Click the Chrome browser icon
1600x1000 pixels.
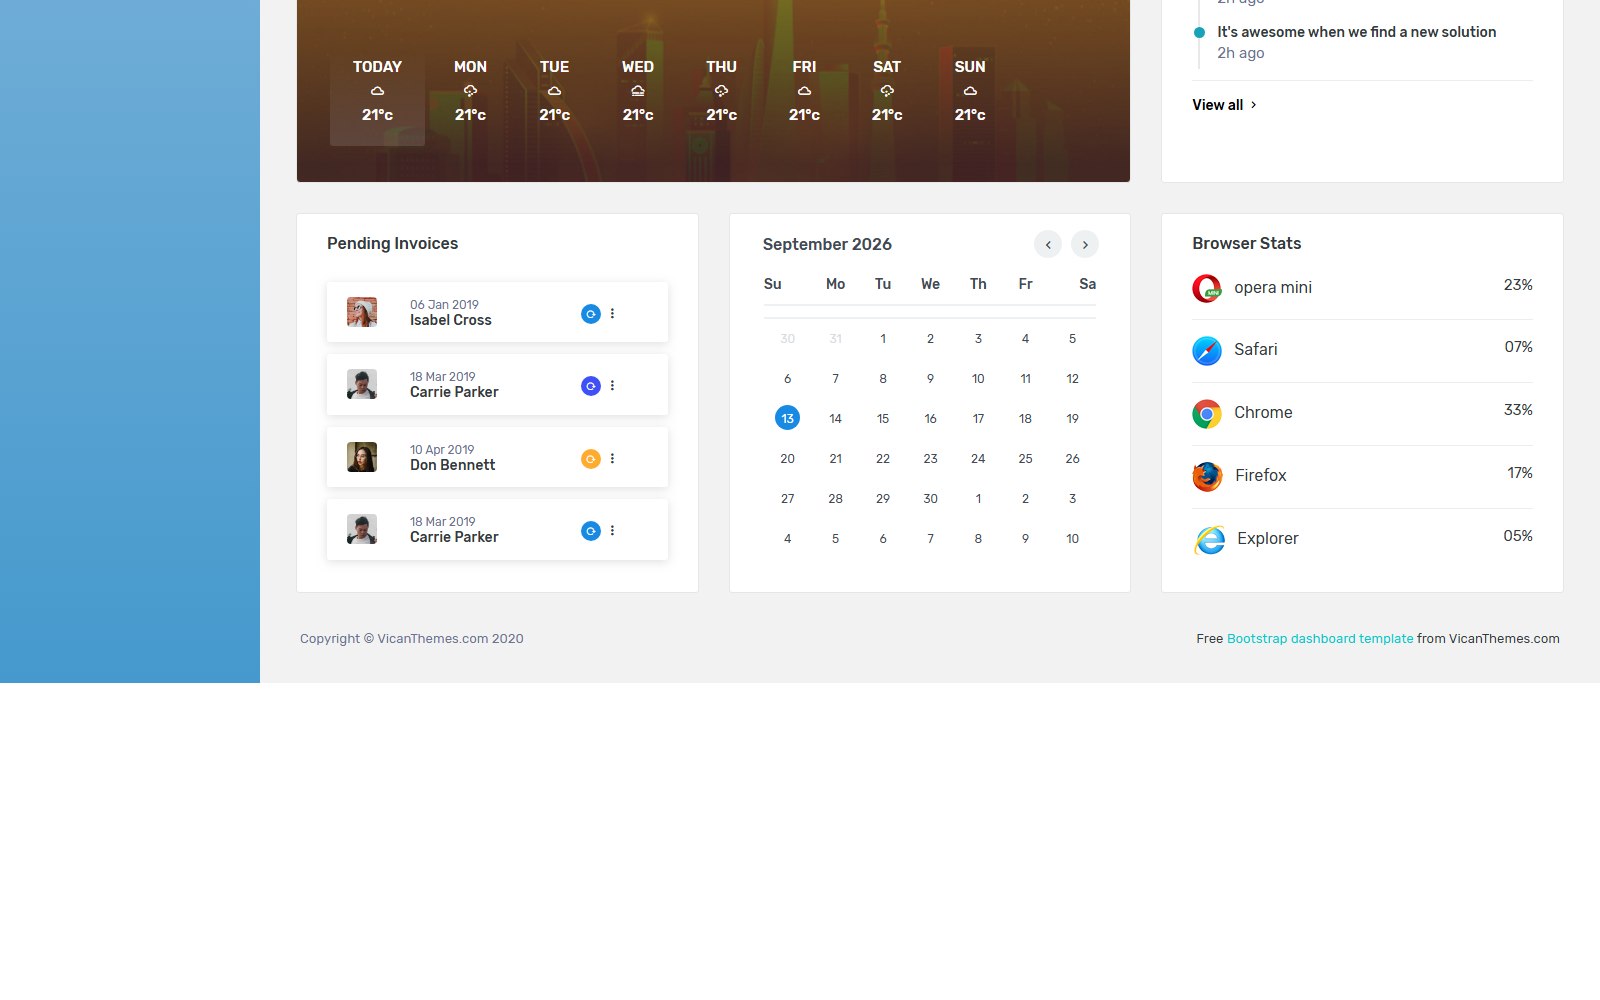pos(1207,414)
